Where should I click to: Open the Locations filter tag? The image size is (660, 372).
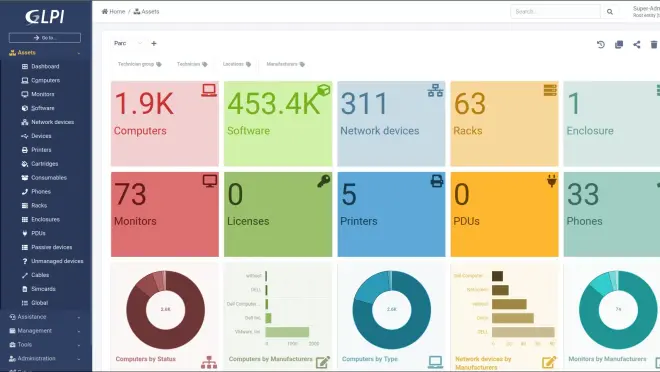(x=237, y=64)
